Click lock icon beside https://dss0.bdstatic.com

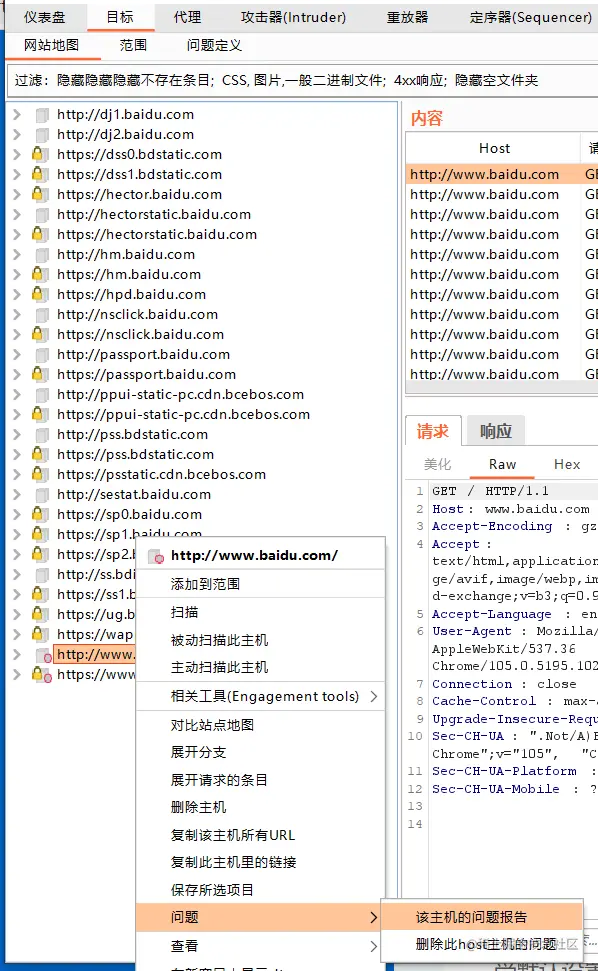(39, 154)
